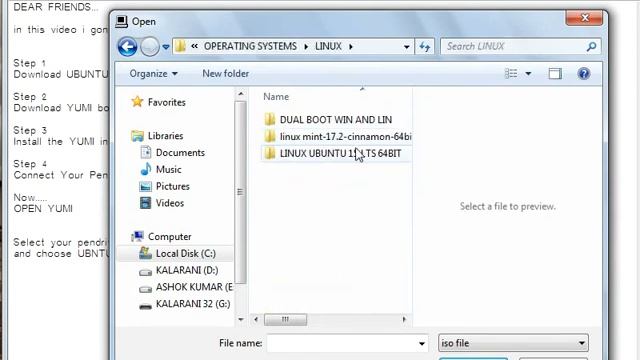
Task: Select the LINUX UBUNTU LTS 64BIT folder
Action: coord(340,153)
